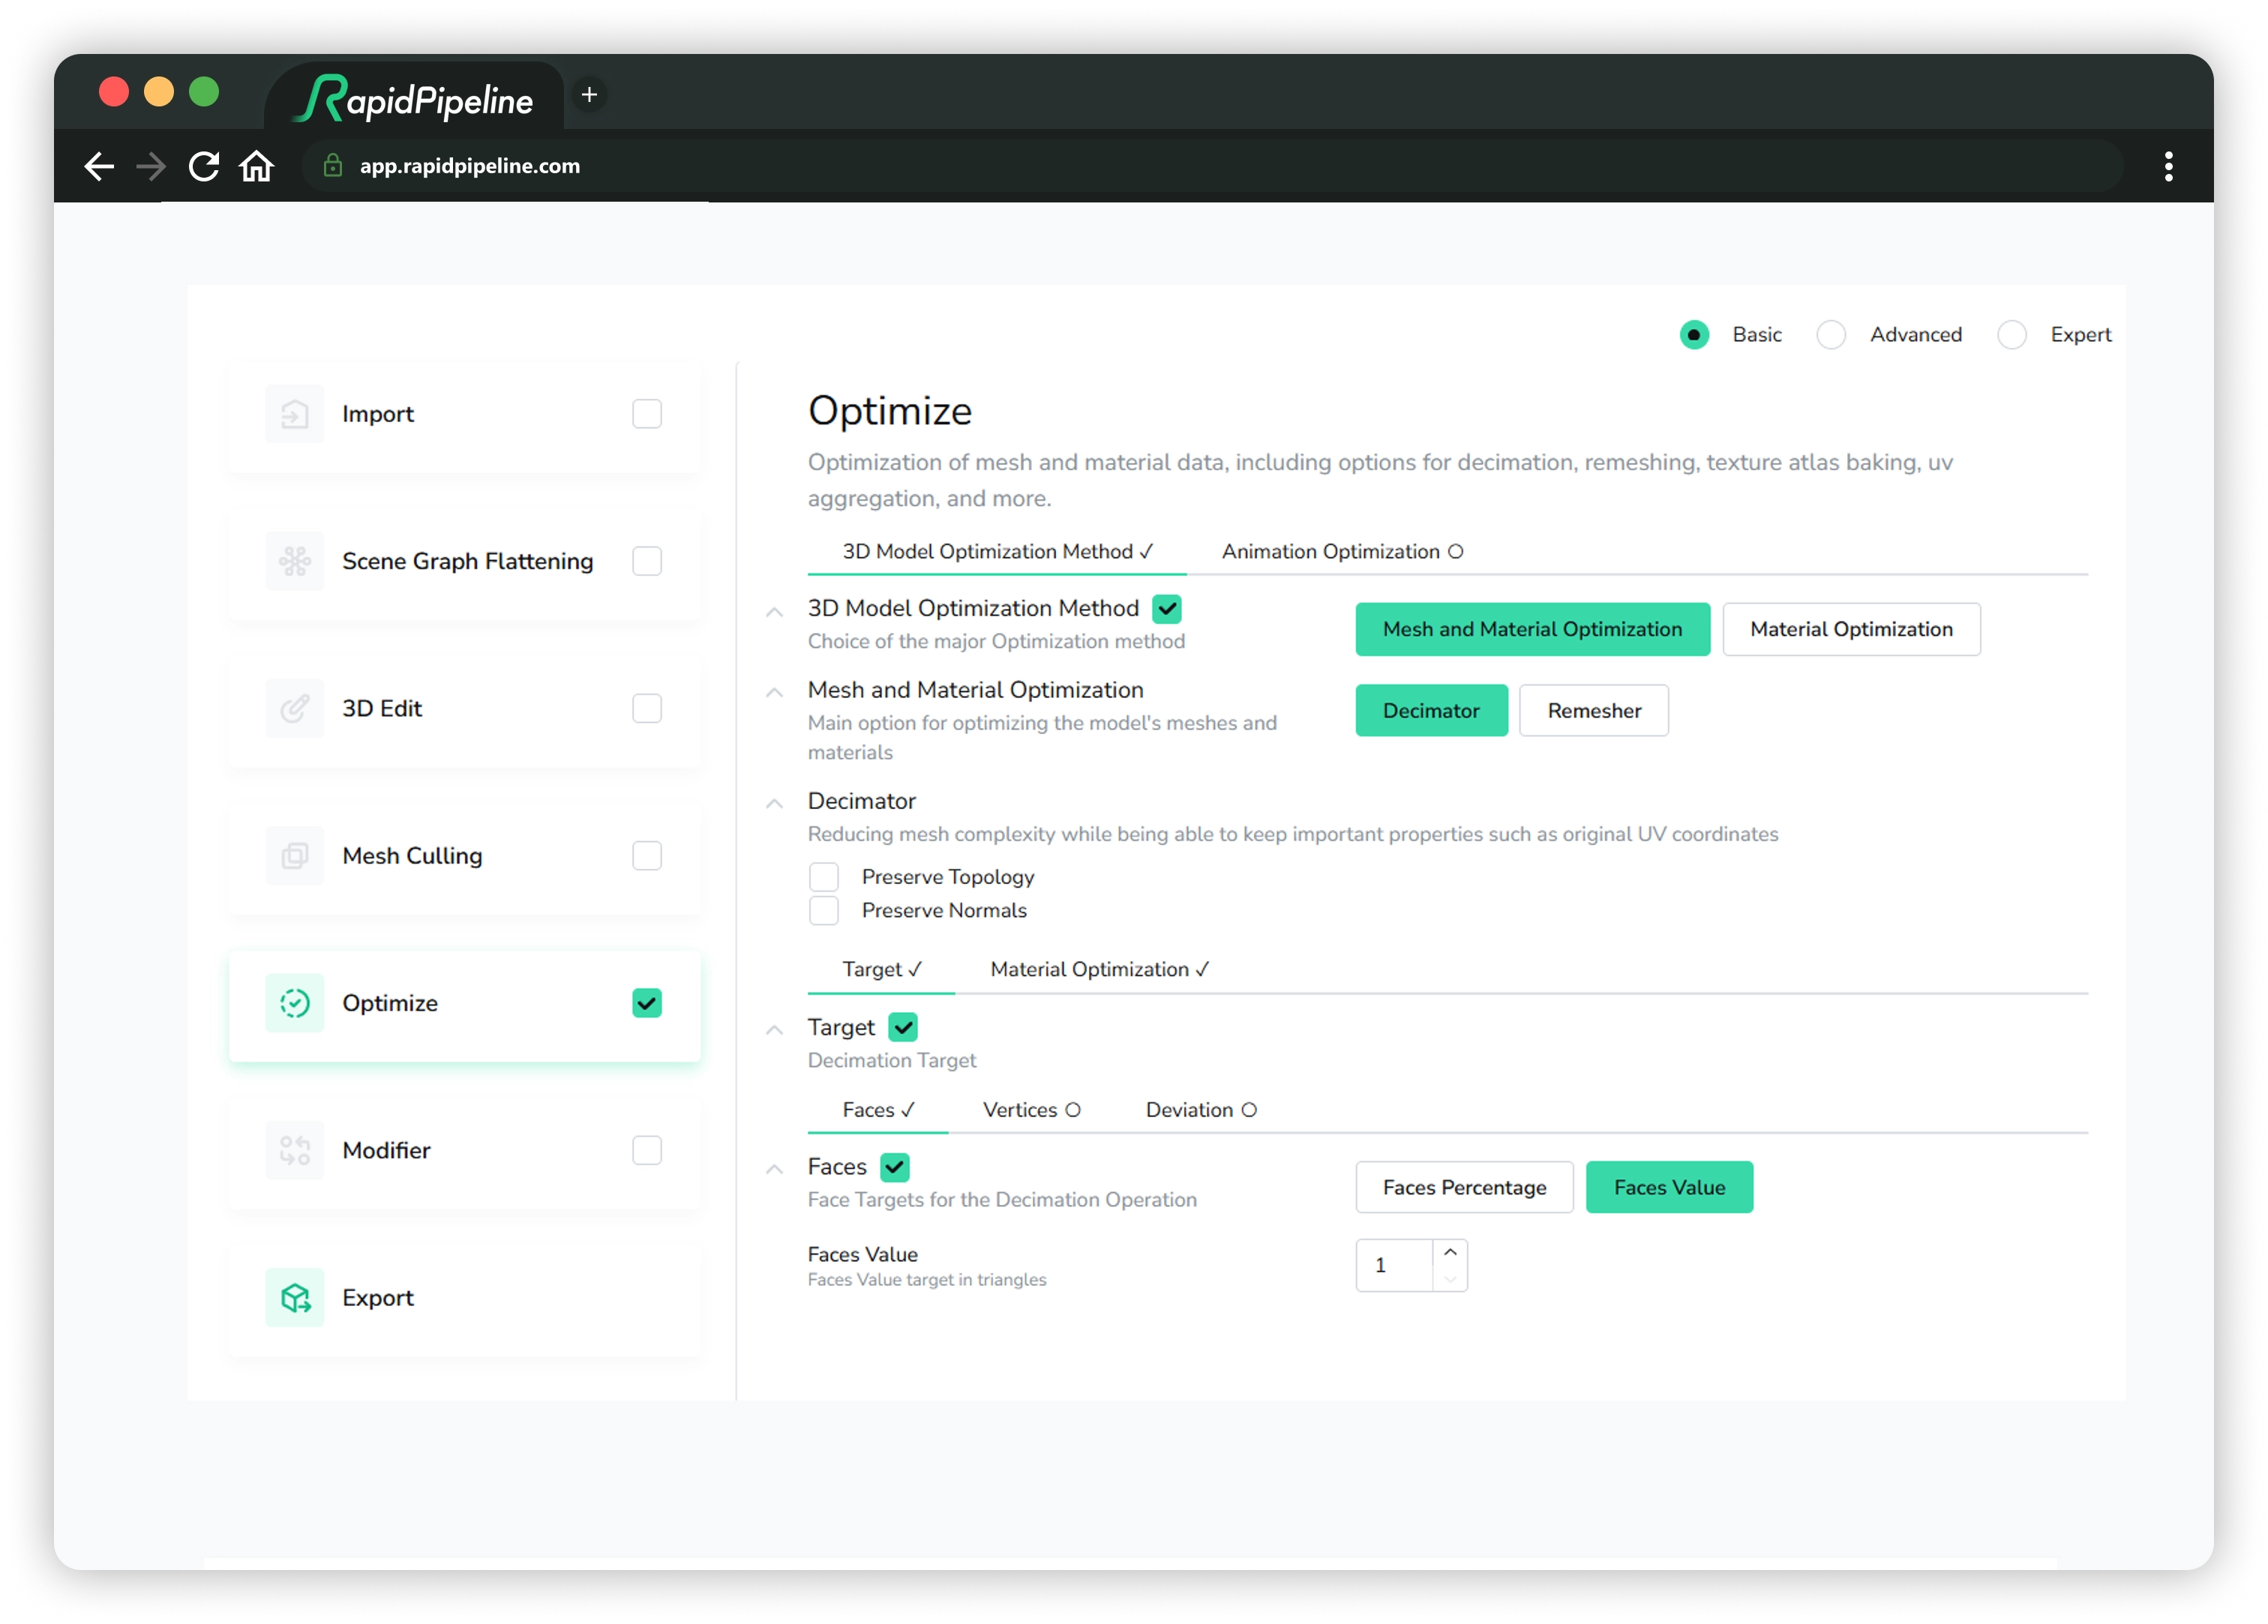Open the Material Optimization tab under Decimator
The height and width of the screenshot is (1624, 2268).
pyautogui.click(x=1099, y=970)
